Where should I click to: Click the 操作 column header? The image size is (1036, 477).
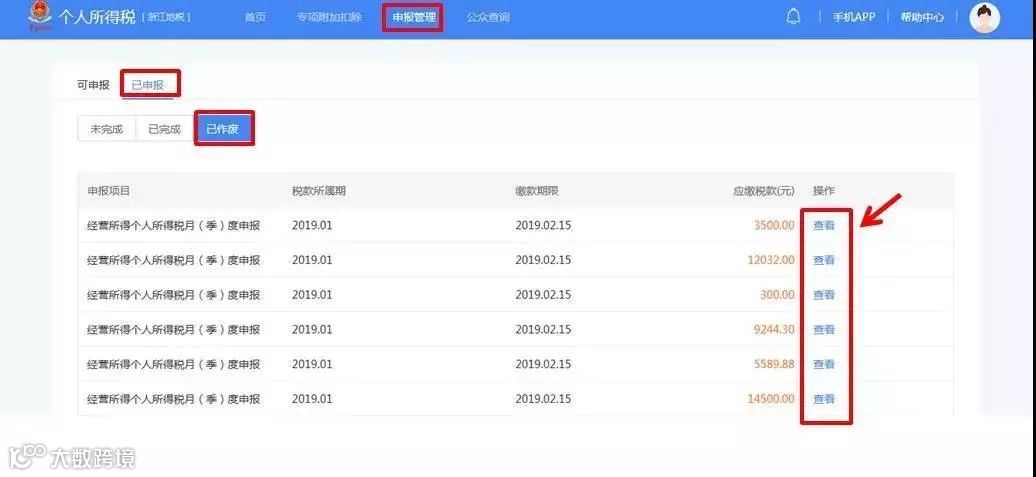[x=824, y=191]
